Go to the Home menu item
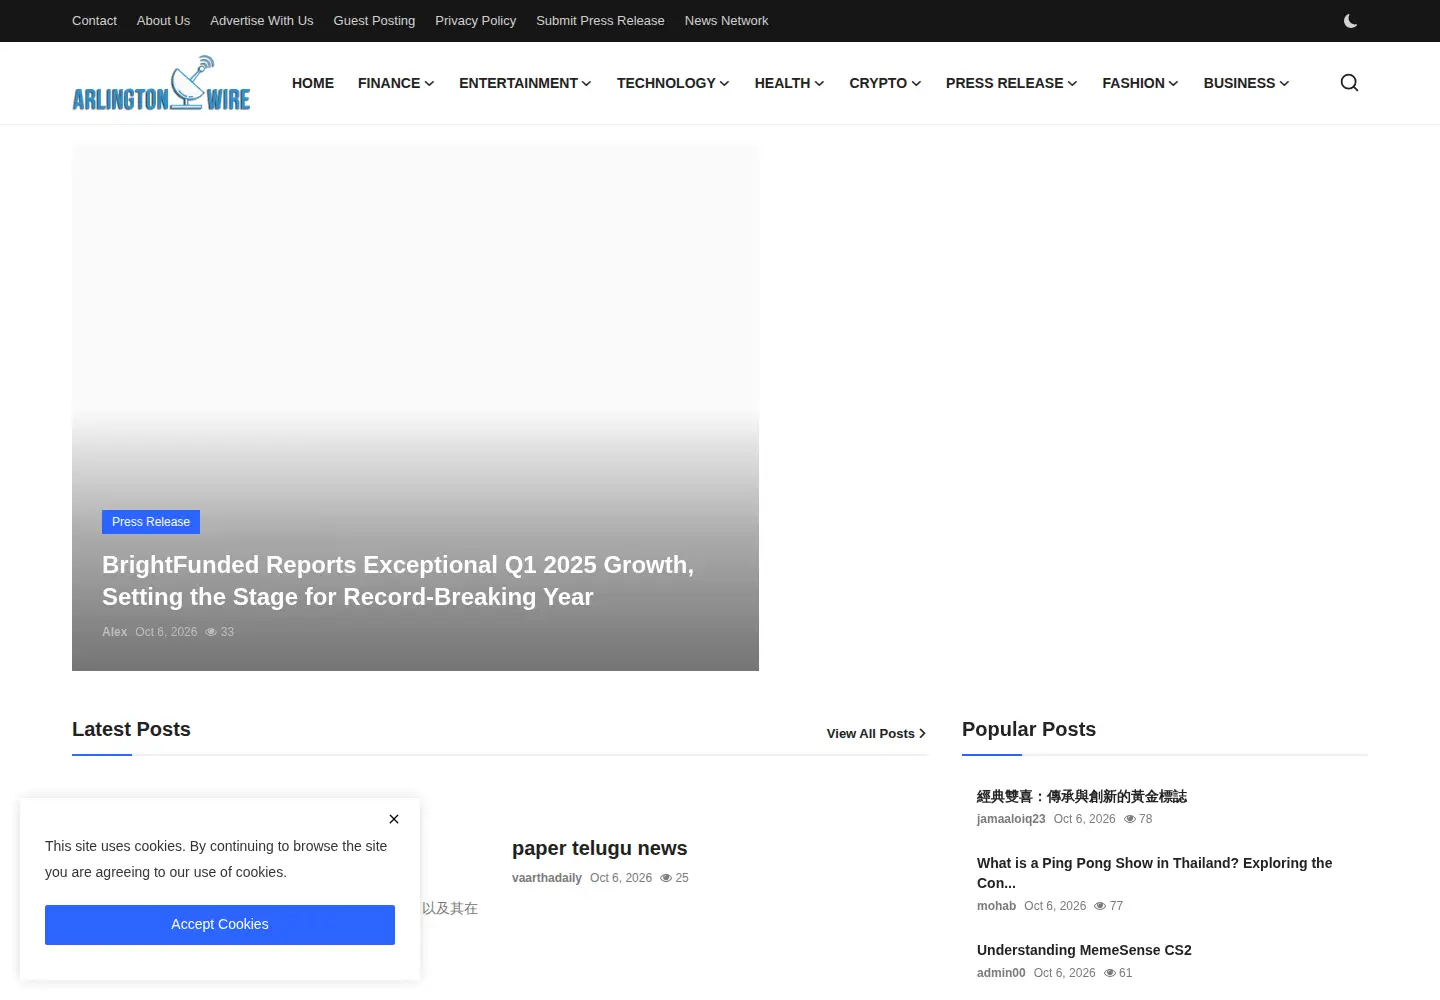 click(313, 83)
